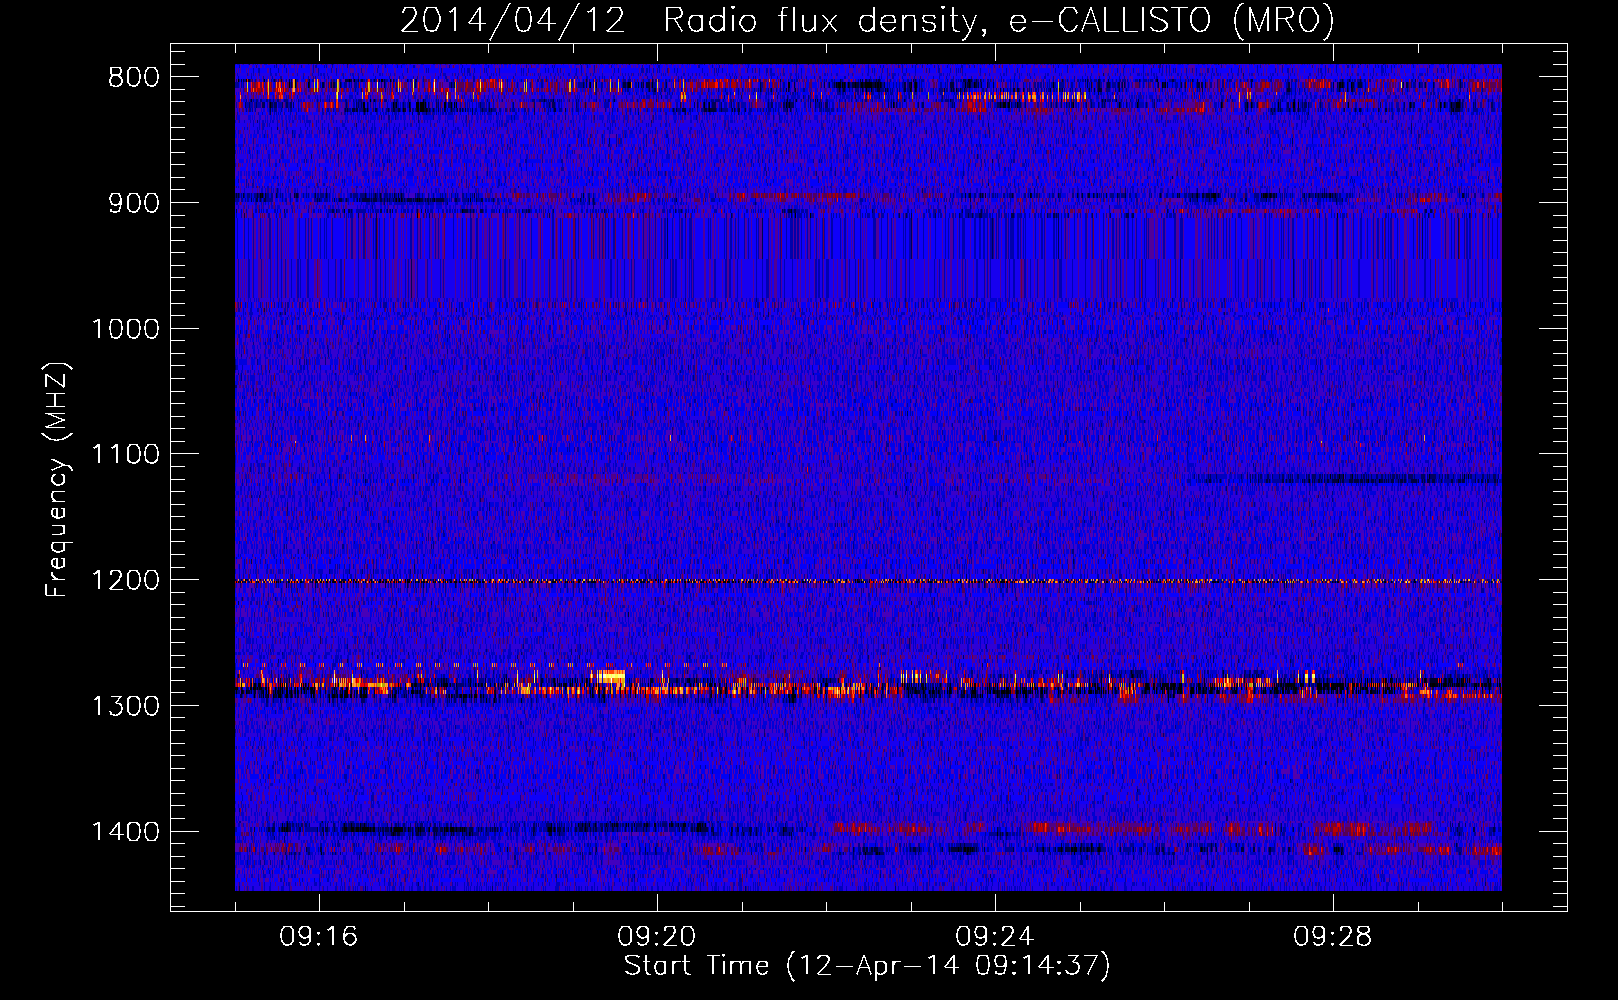Viewport: 1618px width, 1000px height.
Task: Click the 1100 frequency tick label
Action: click(125, 455)
